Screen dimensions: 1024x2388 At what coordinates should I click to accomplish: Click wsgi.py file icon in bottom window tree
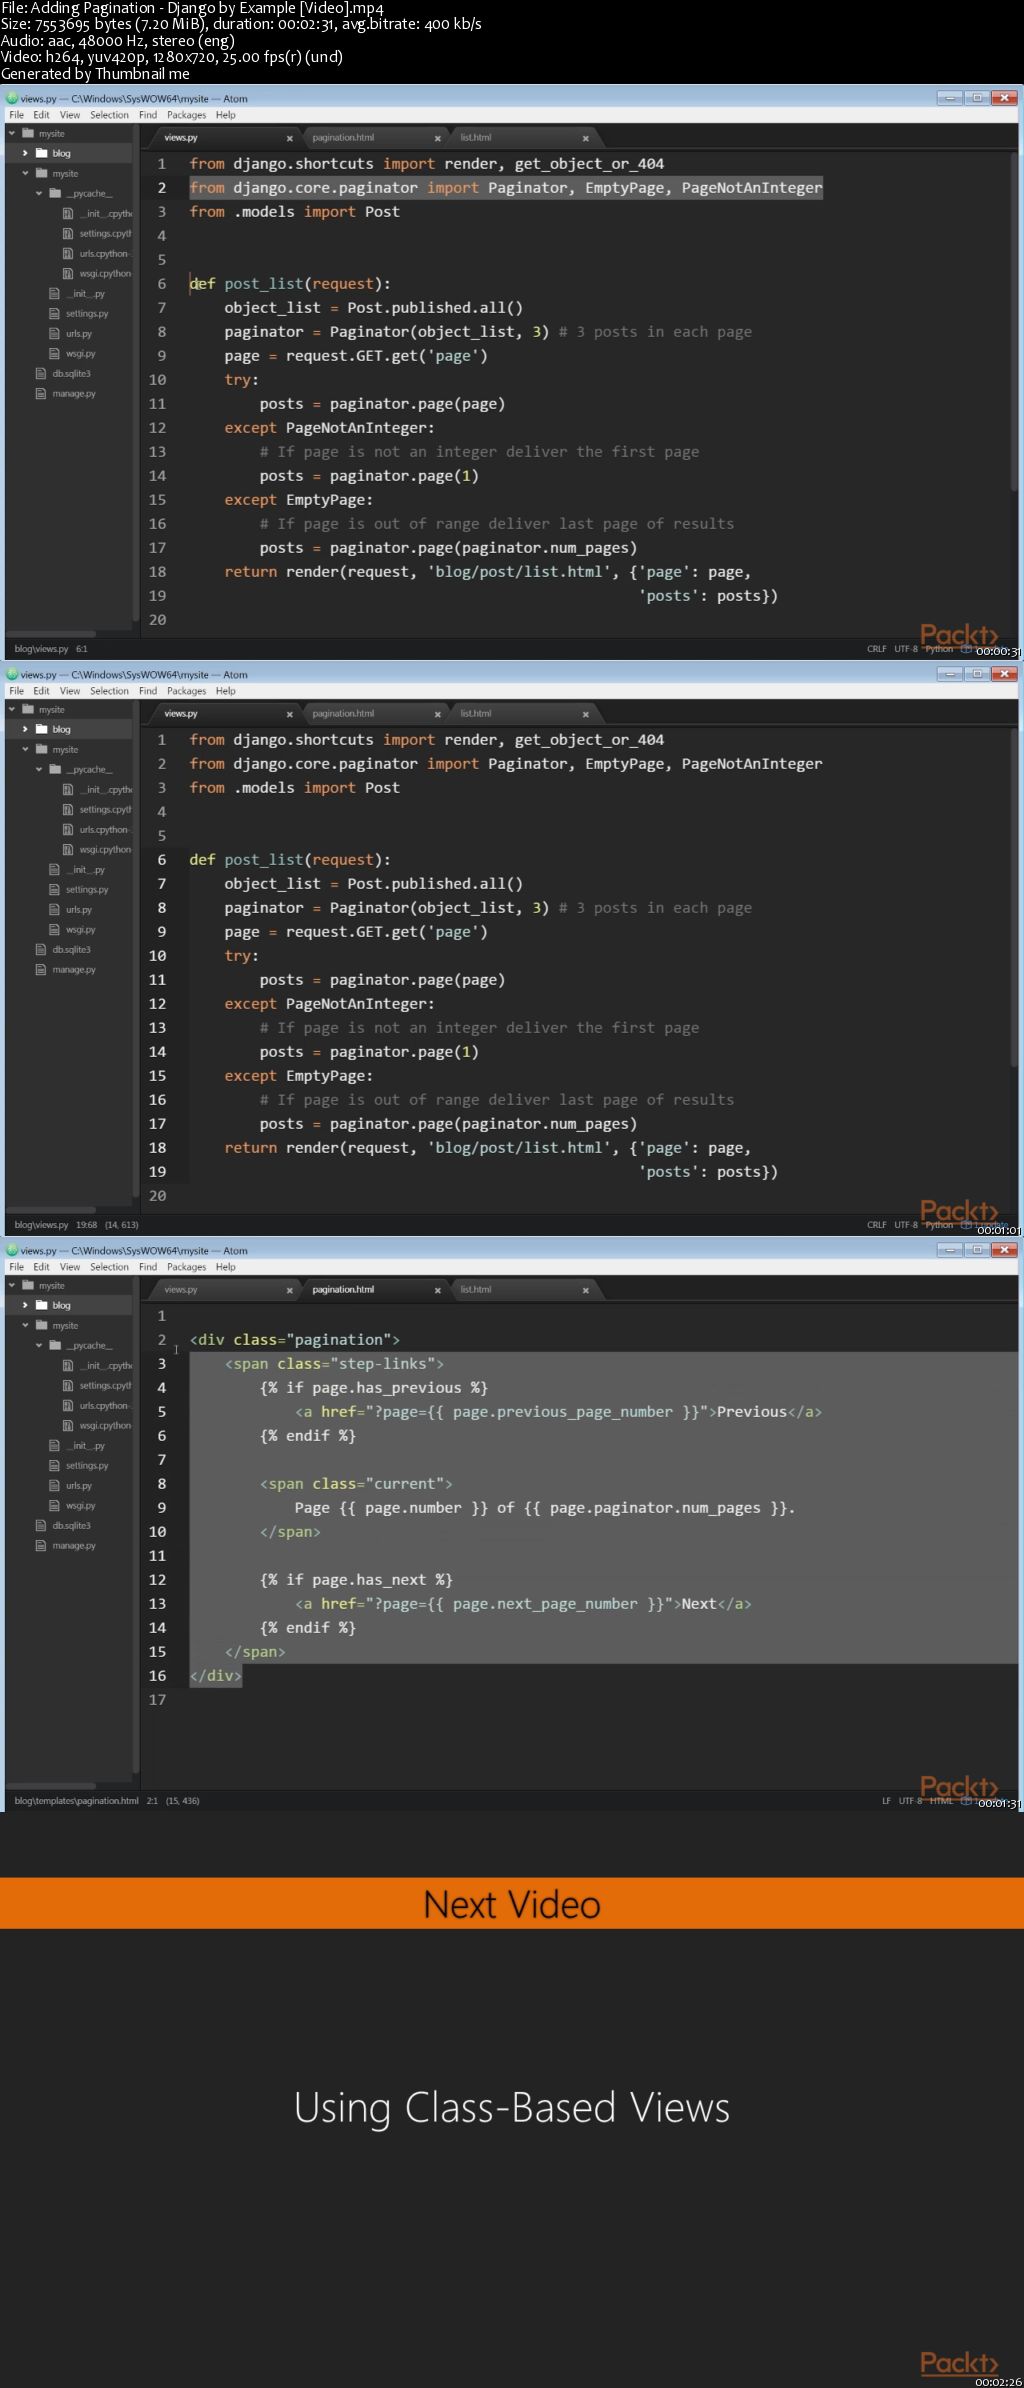54,1506
